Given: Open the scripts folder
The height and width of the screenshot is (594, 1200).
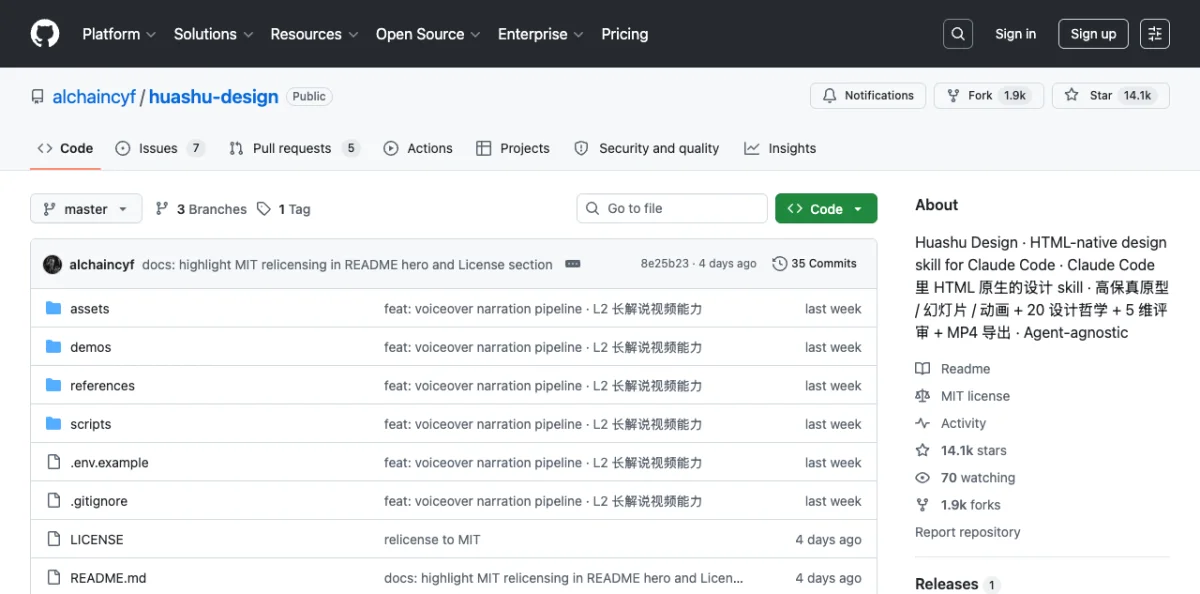Looking at the screenshot, I should click(x=91, y=424).
